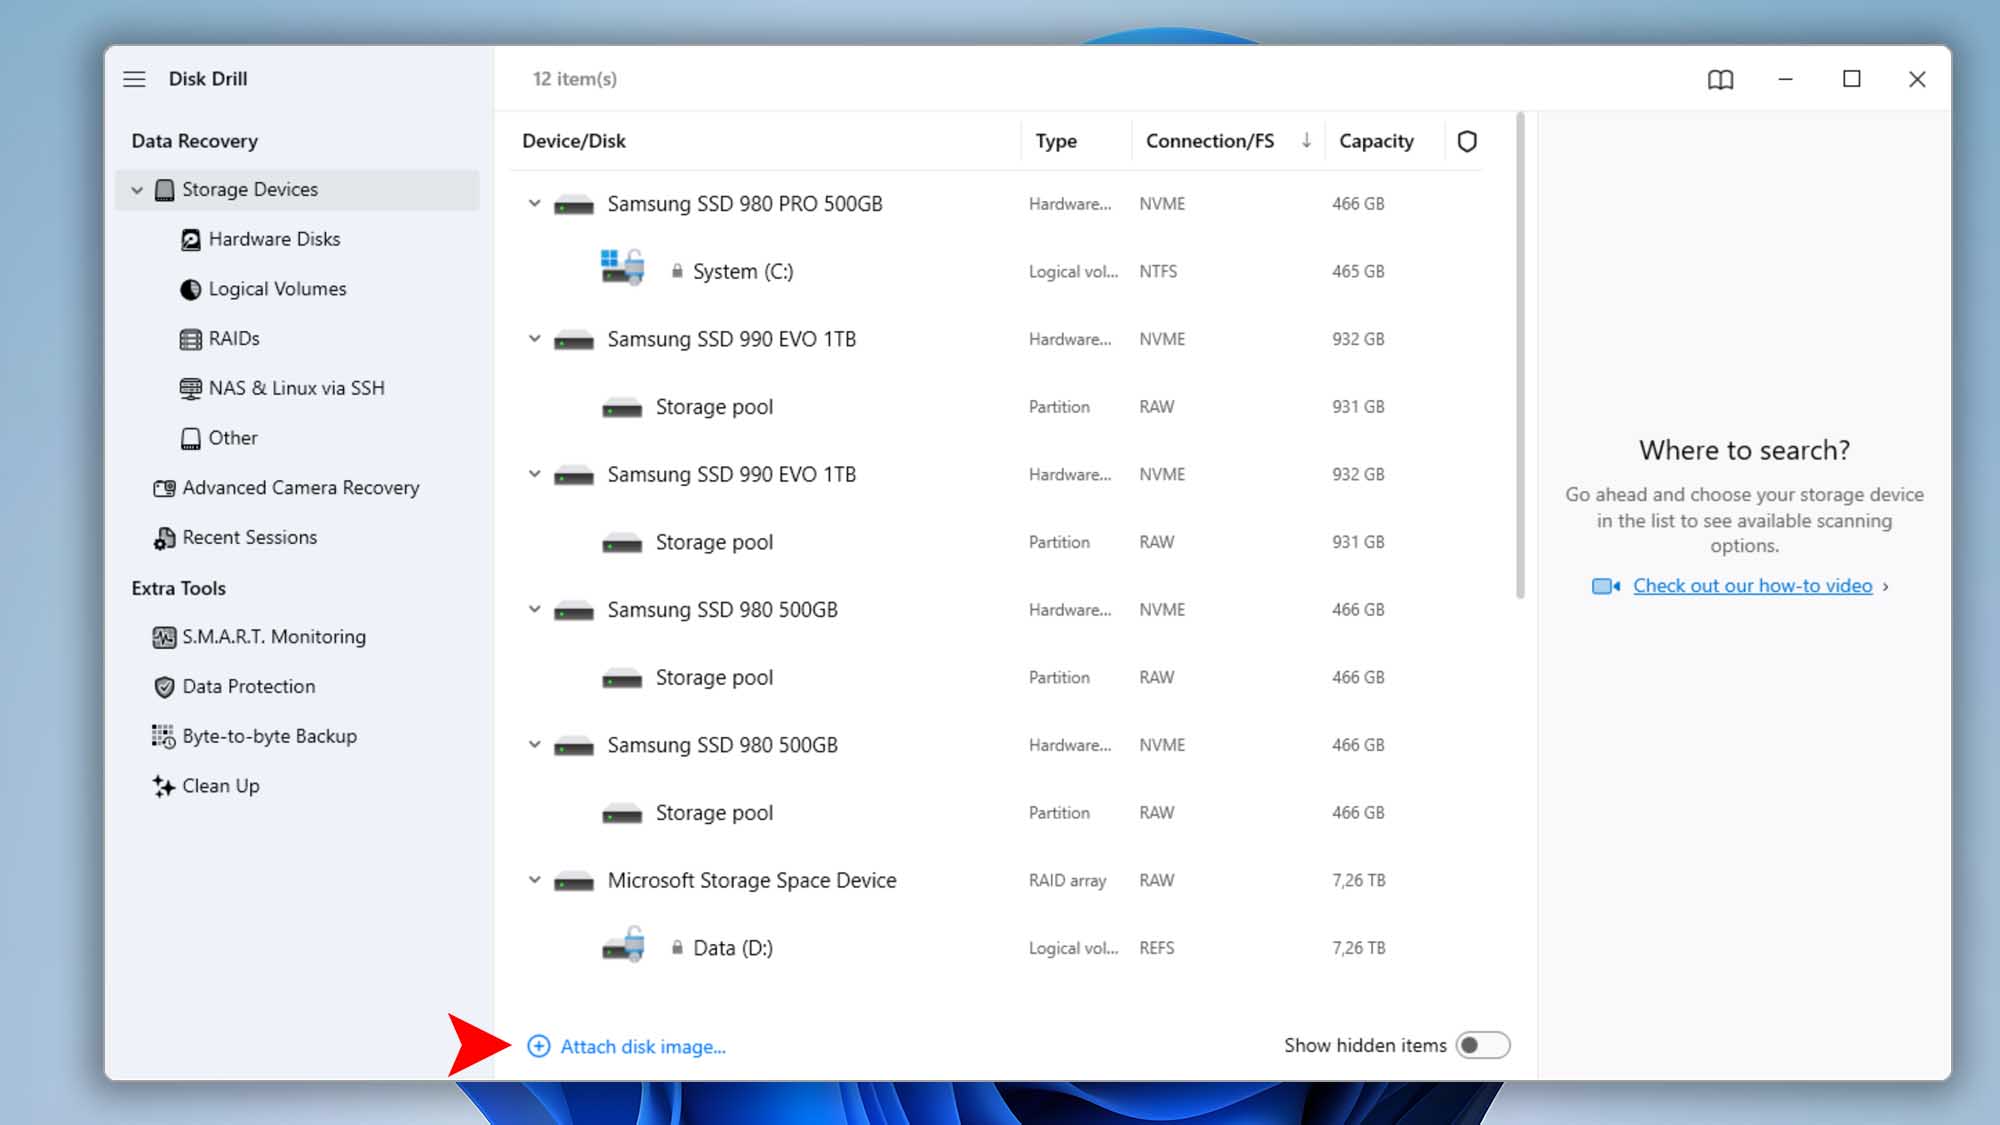Click the S.M.A.R.T. Monitoring icon
The image size is (2000, 1125).
[x=164, y=637]
